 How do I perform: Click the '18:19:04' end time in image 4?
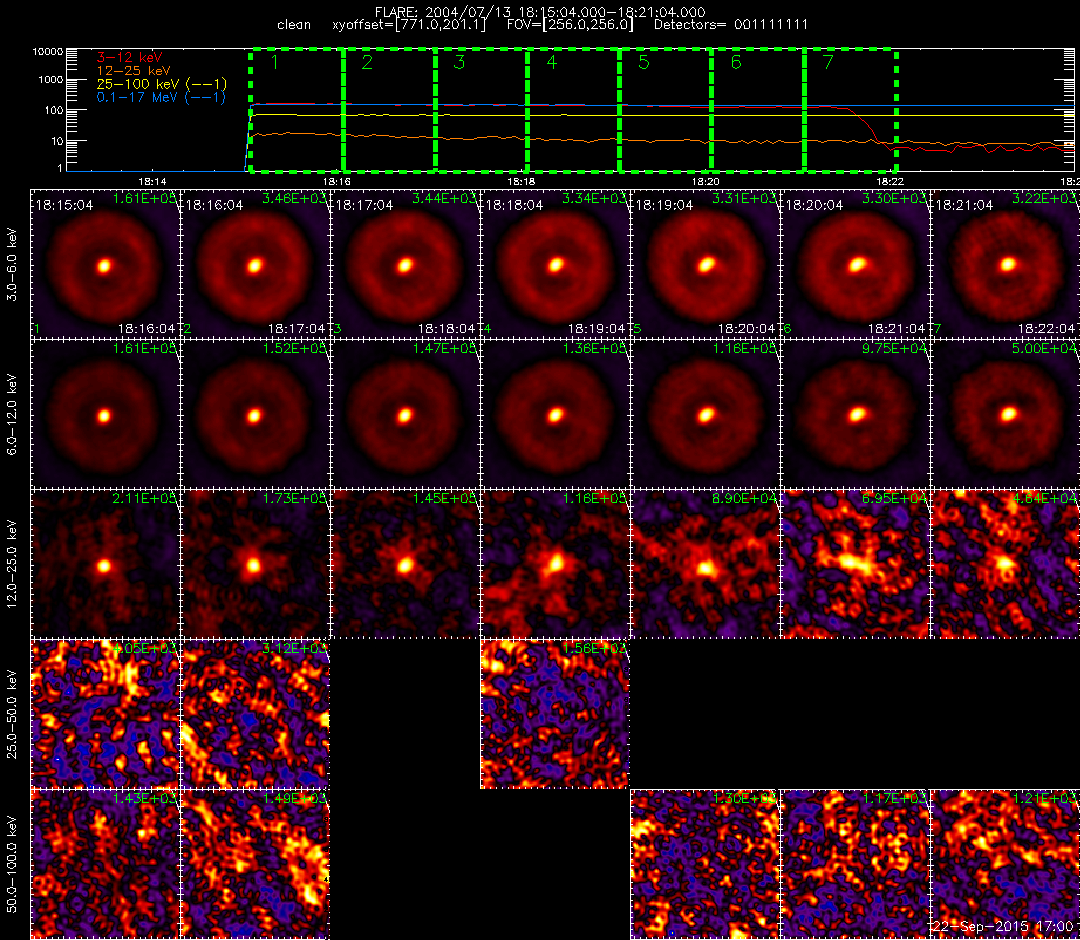pyautogui.click(x=596, y=328)
